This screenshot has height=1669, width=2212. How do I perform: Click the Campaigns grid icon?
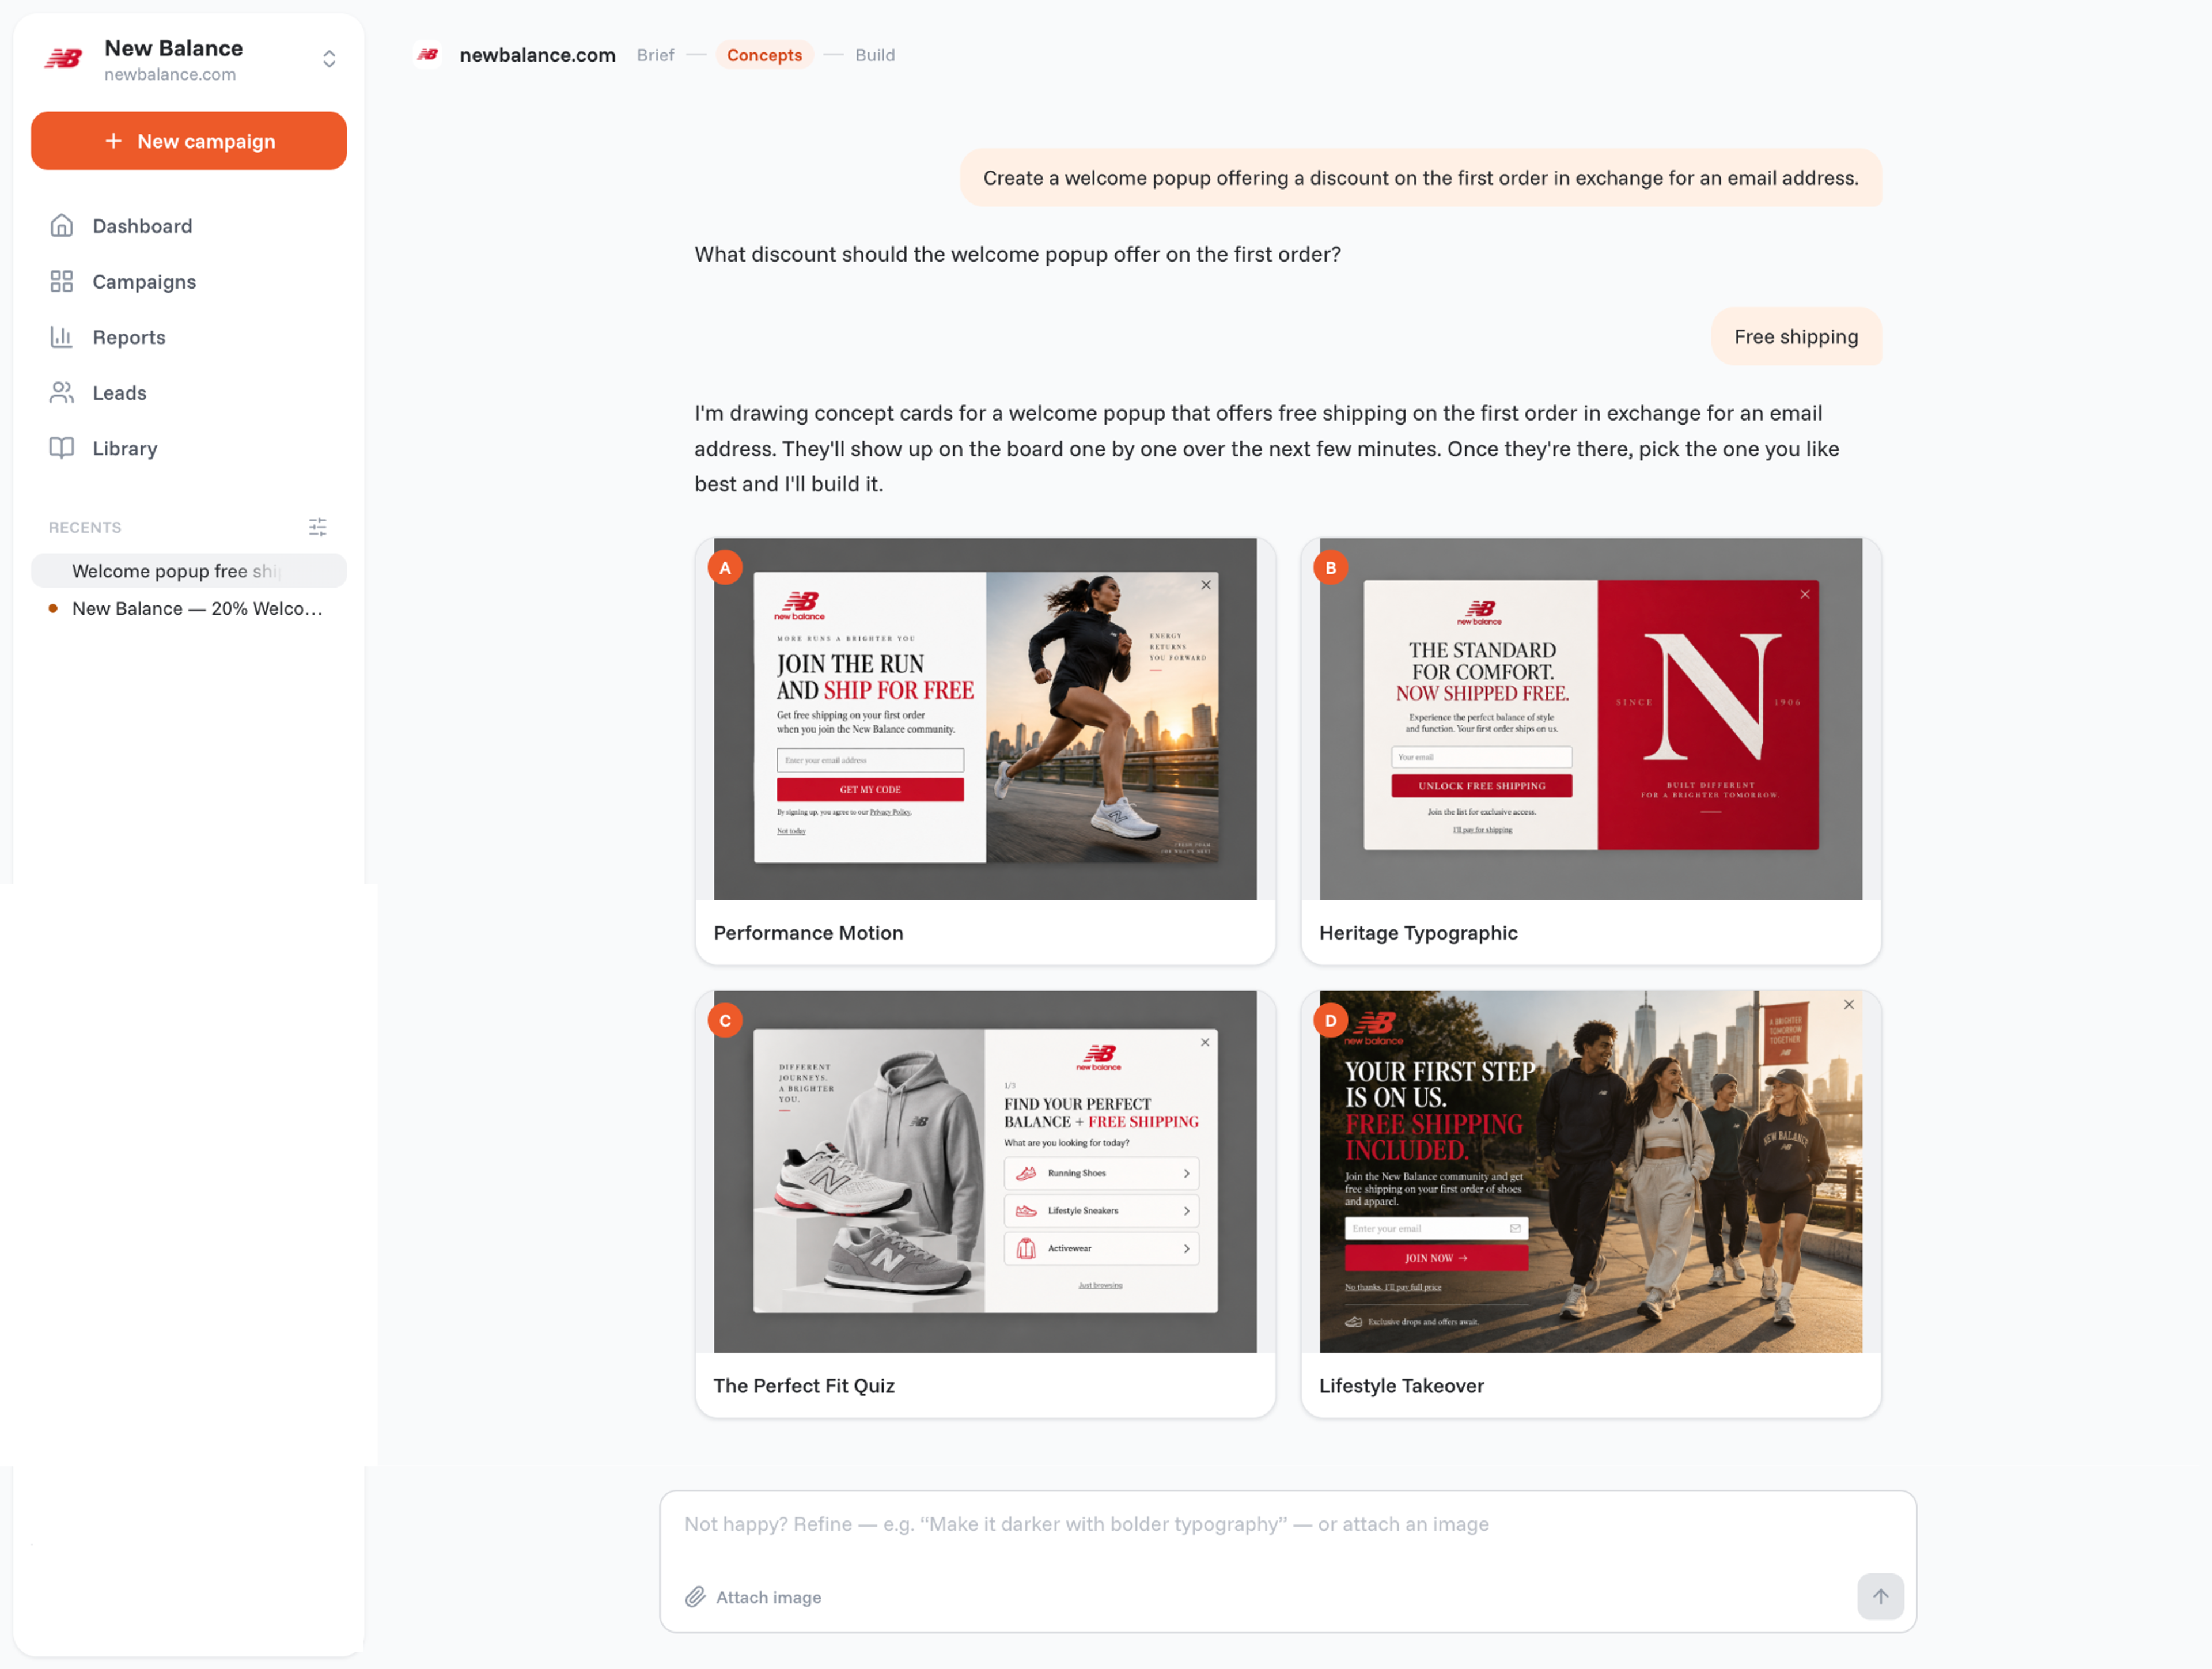62,282
